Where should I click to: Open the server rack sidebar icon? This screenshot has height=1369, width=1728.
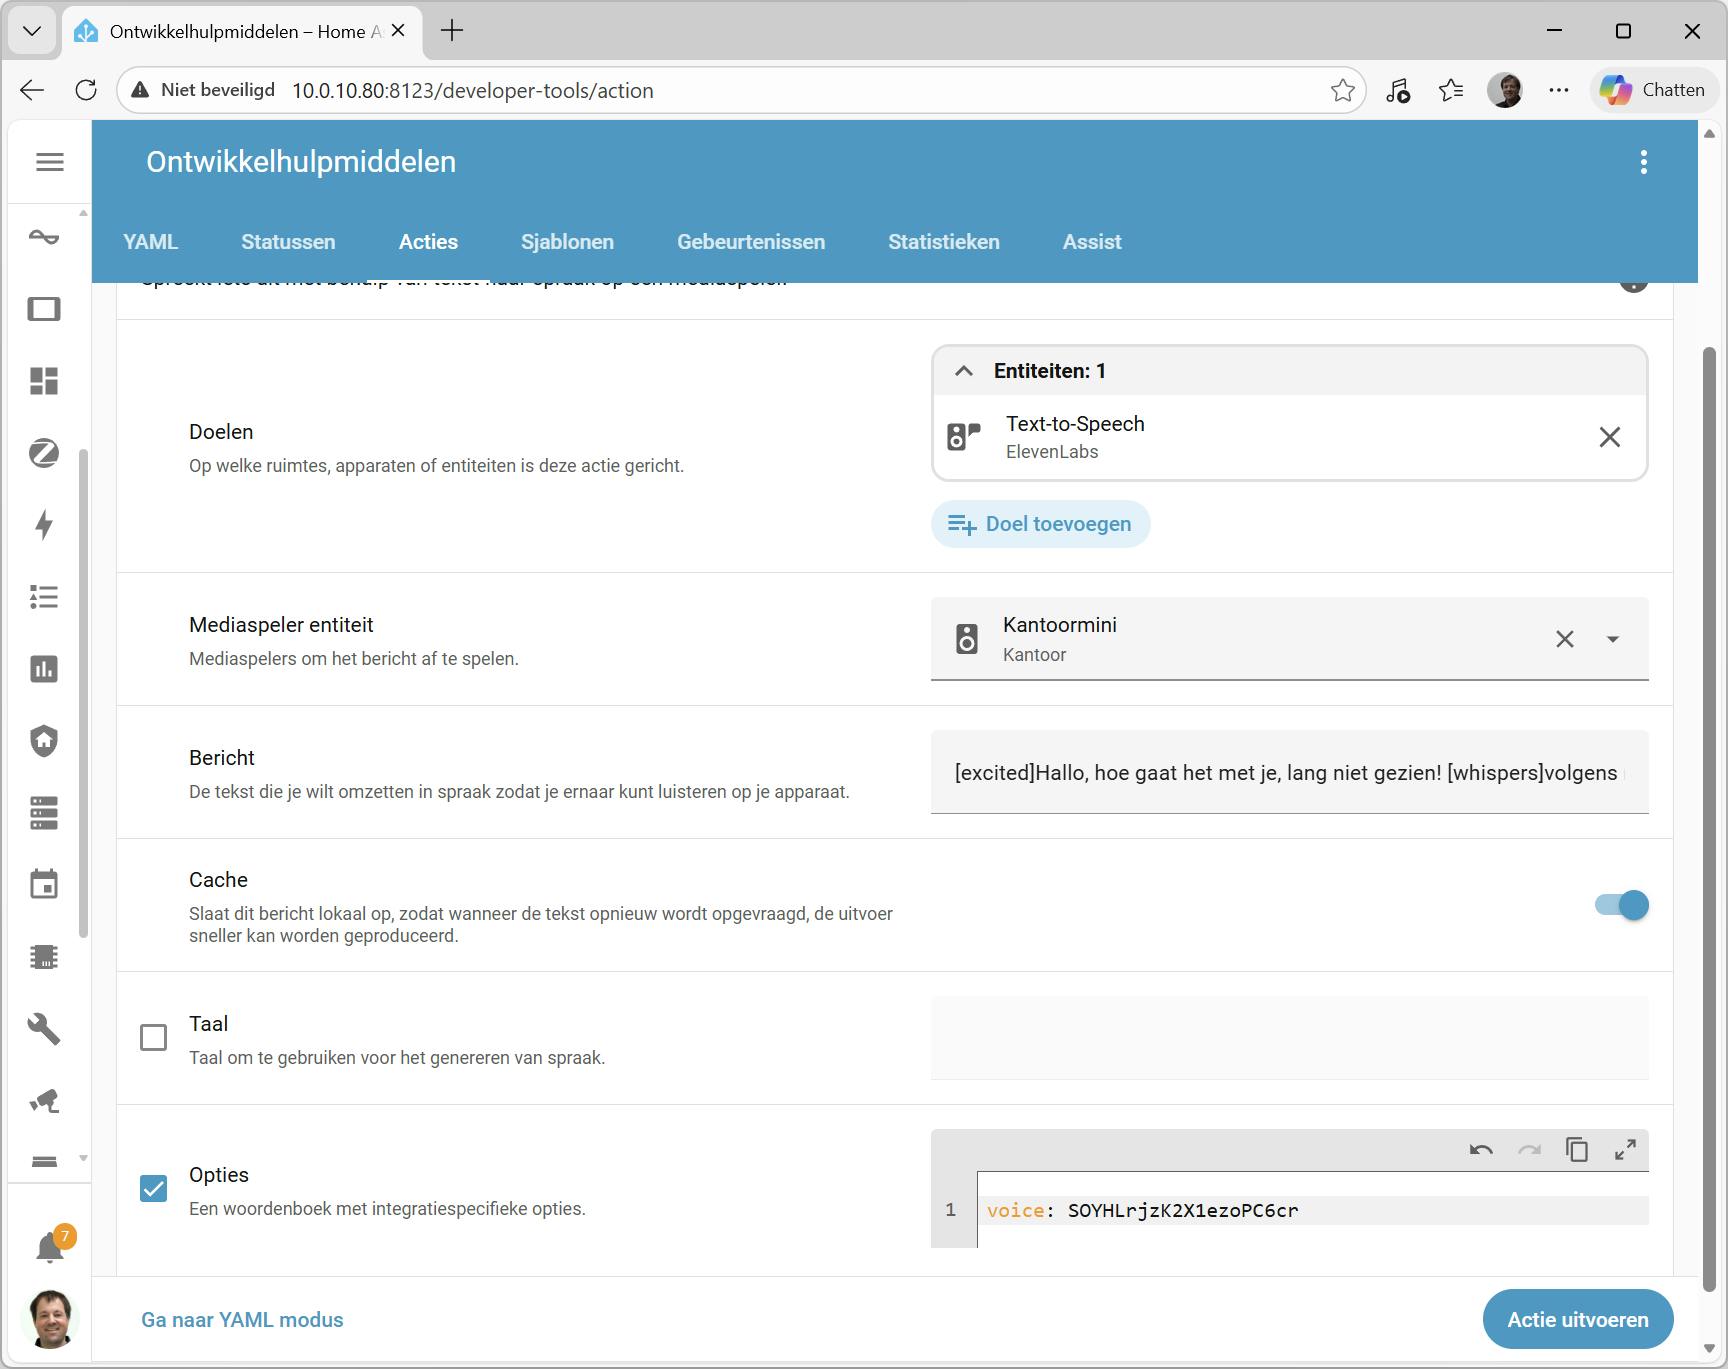click(44, 813)
